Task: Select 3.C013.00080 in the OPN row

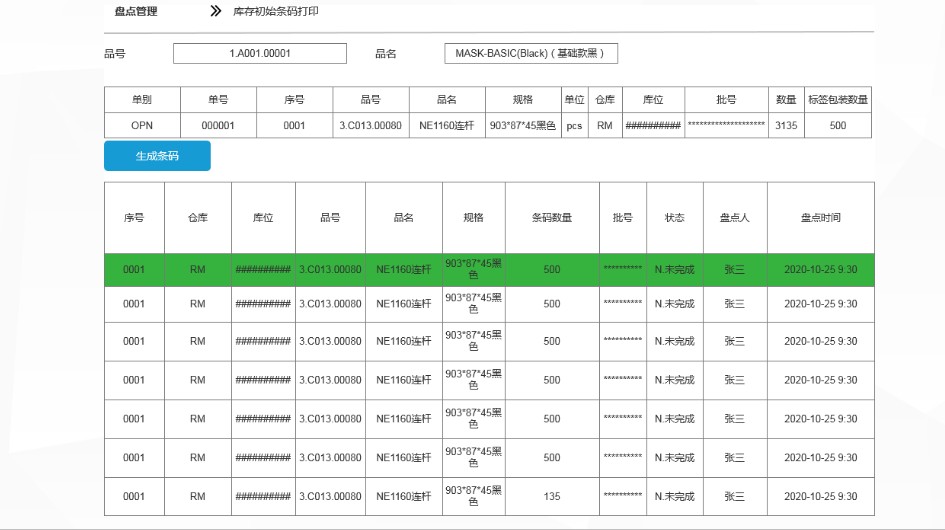Action: coord(371,125)
